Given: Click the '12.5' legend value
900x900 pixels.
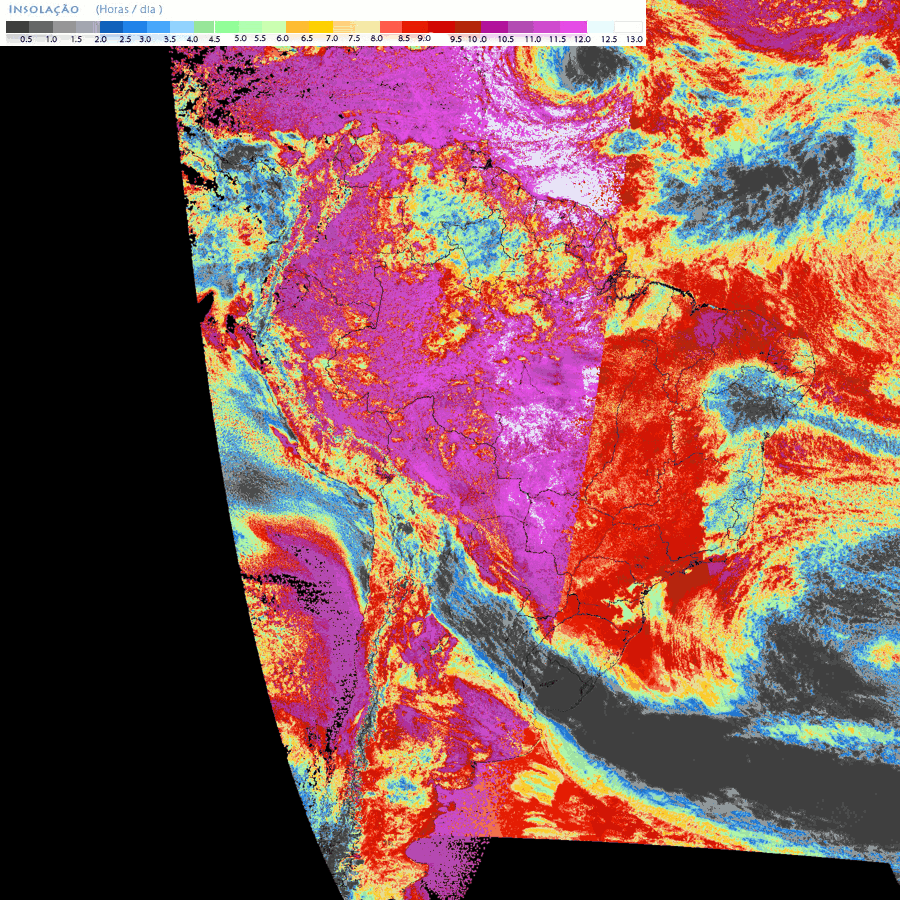Looking at the screenshot, I should [609, 39].
